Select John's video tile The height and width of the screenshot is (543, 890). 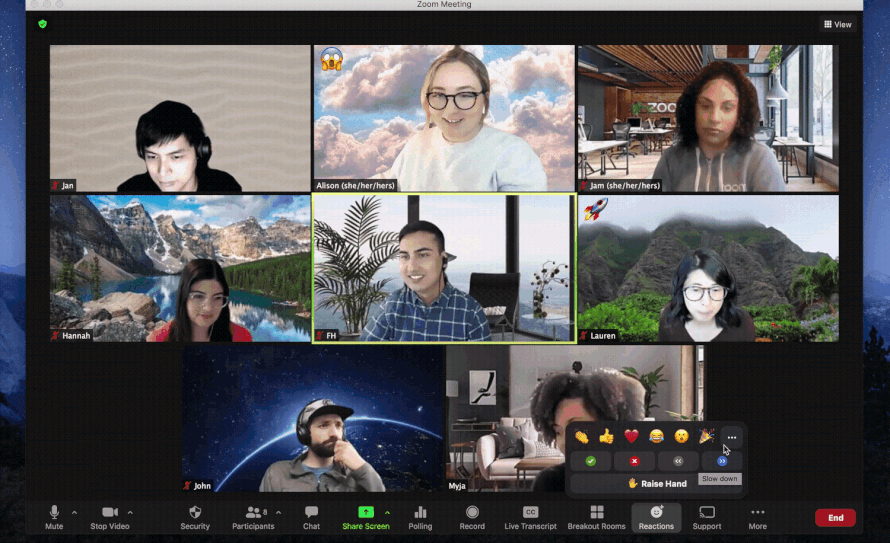tap(313, 419)
